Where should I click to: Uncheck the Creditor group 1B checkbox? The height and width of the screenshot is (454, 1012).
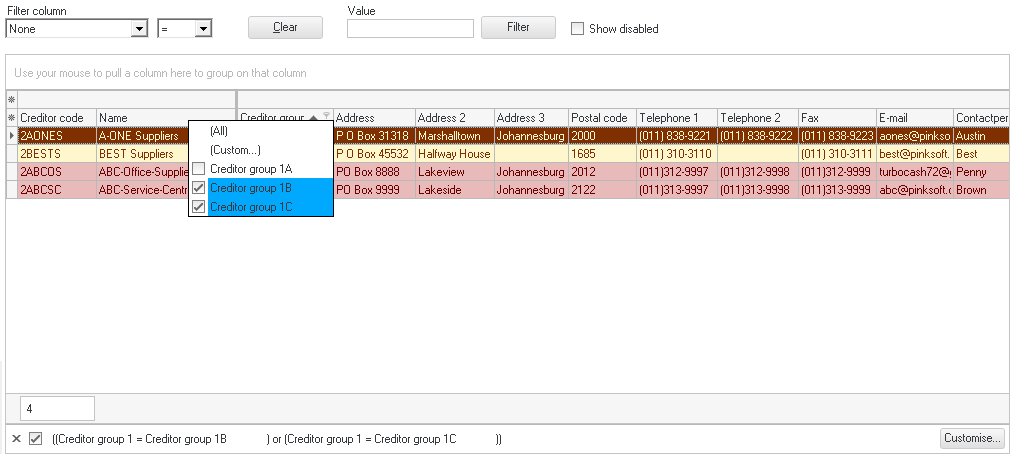pos(199,188)
